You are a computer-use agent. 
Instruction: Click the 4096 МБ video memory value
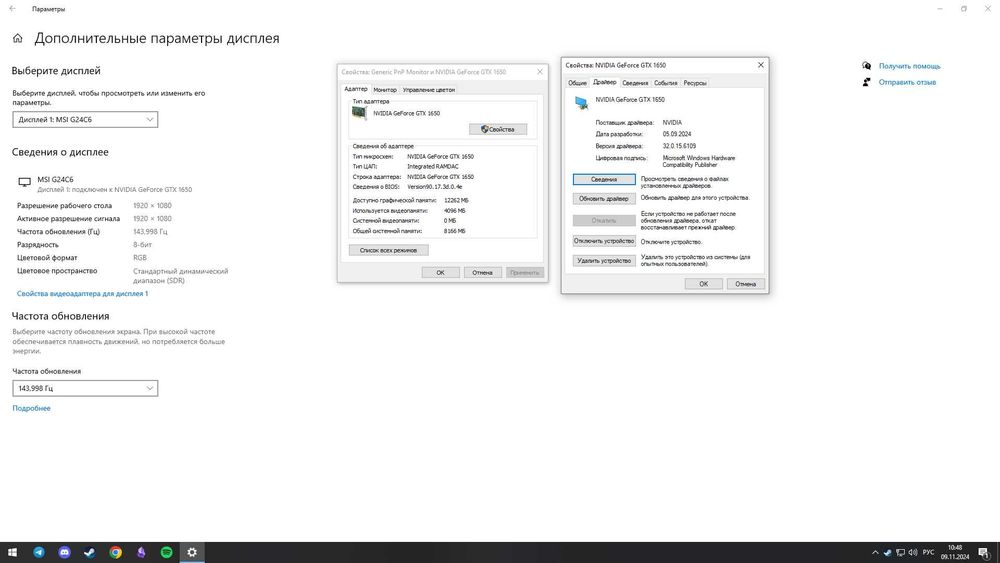point(455,210)
